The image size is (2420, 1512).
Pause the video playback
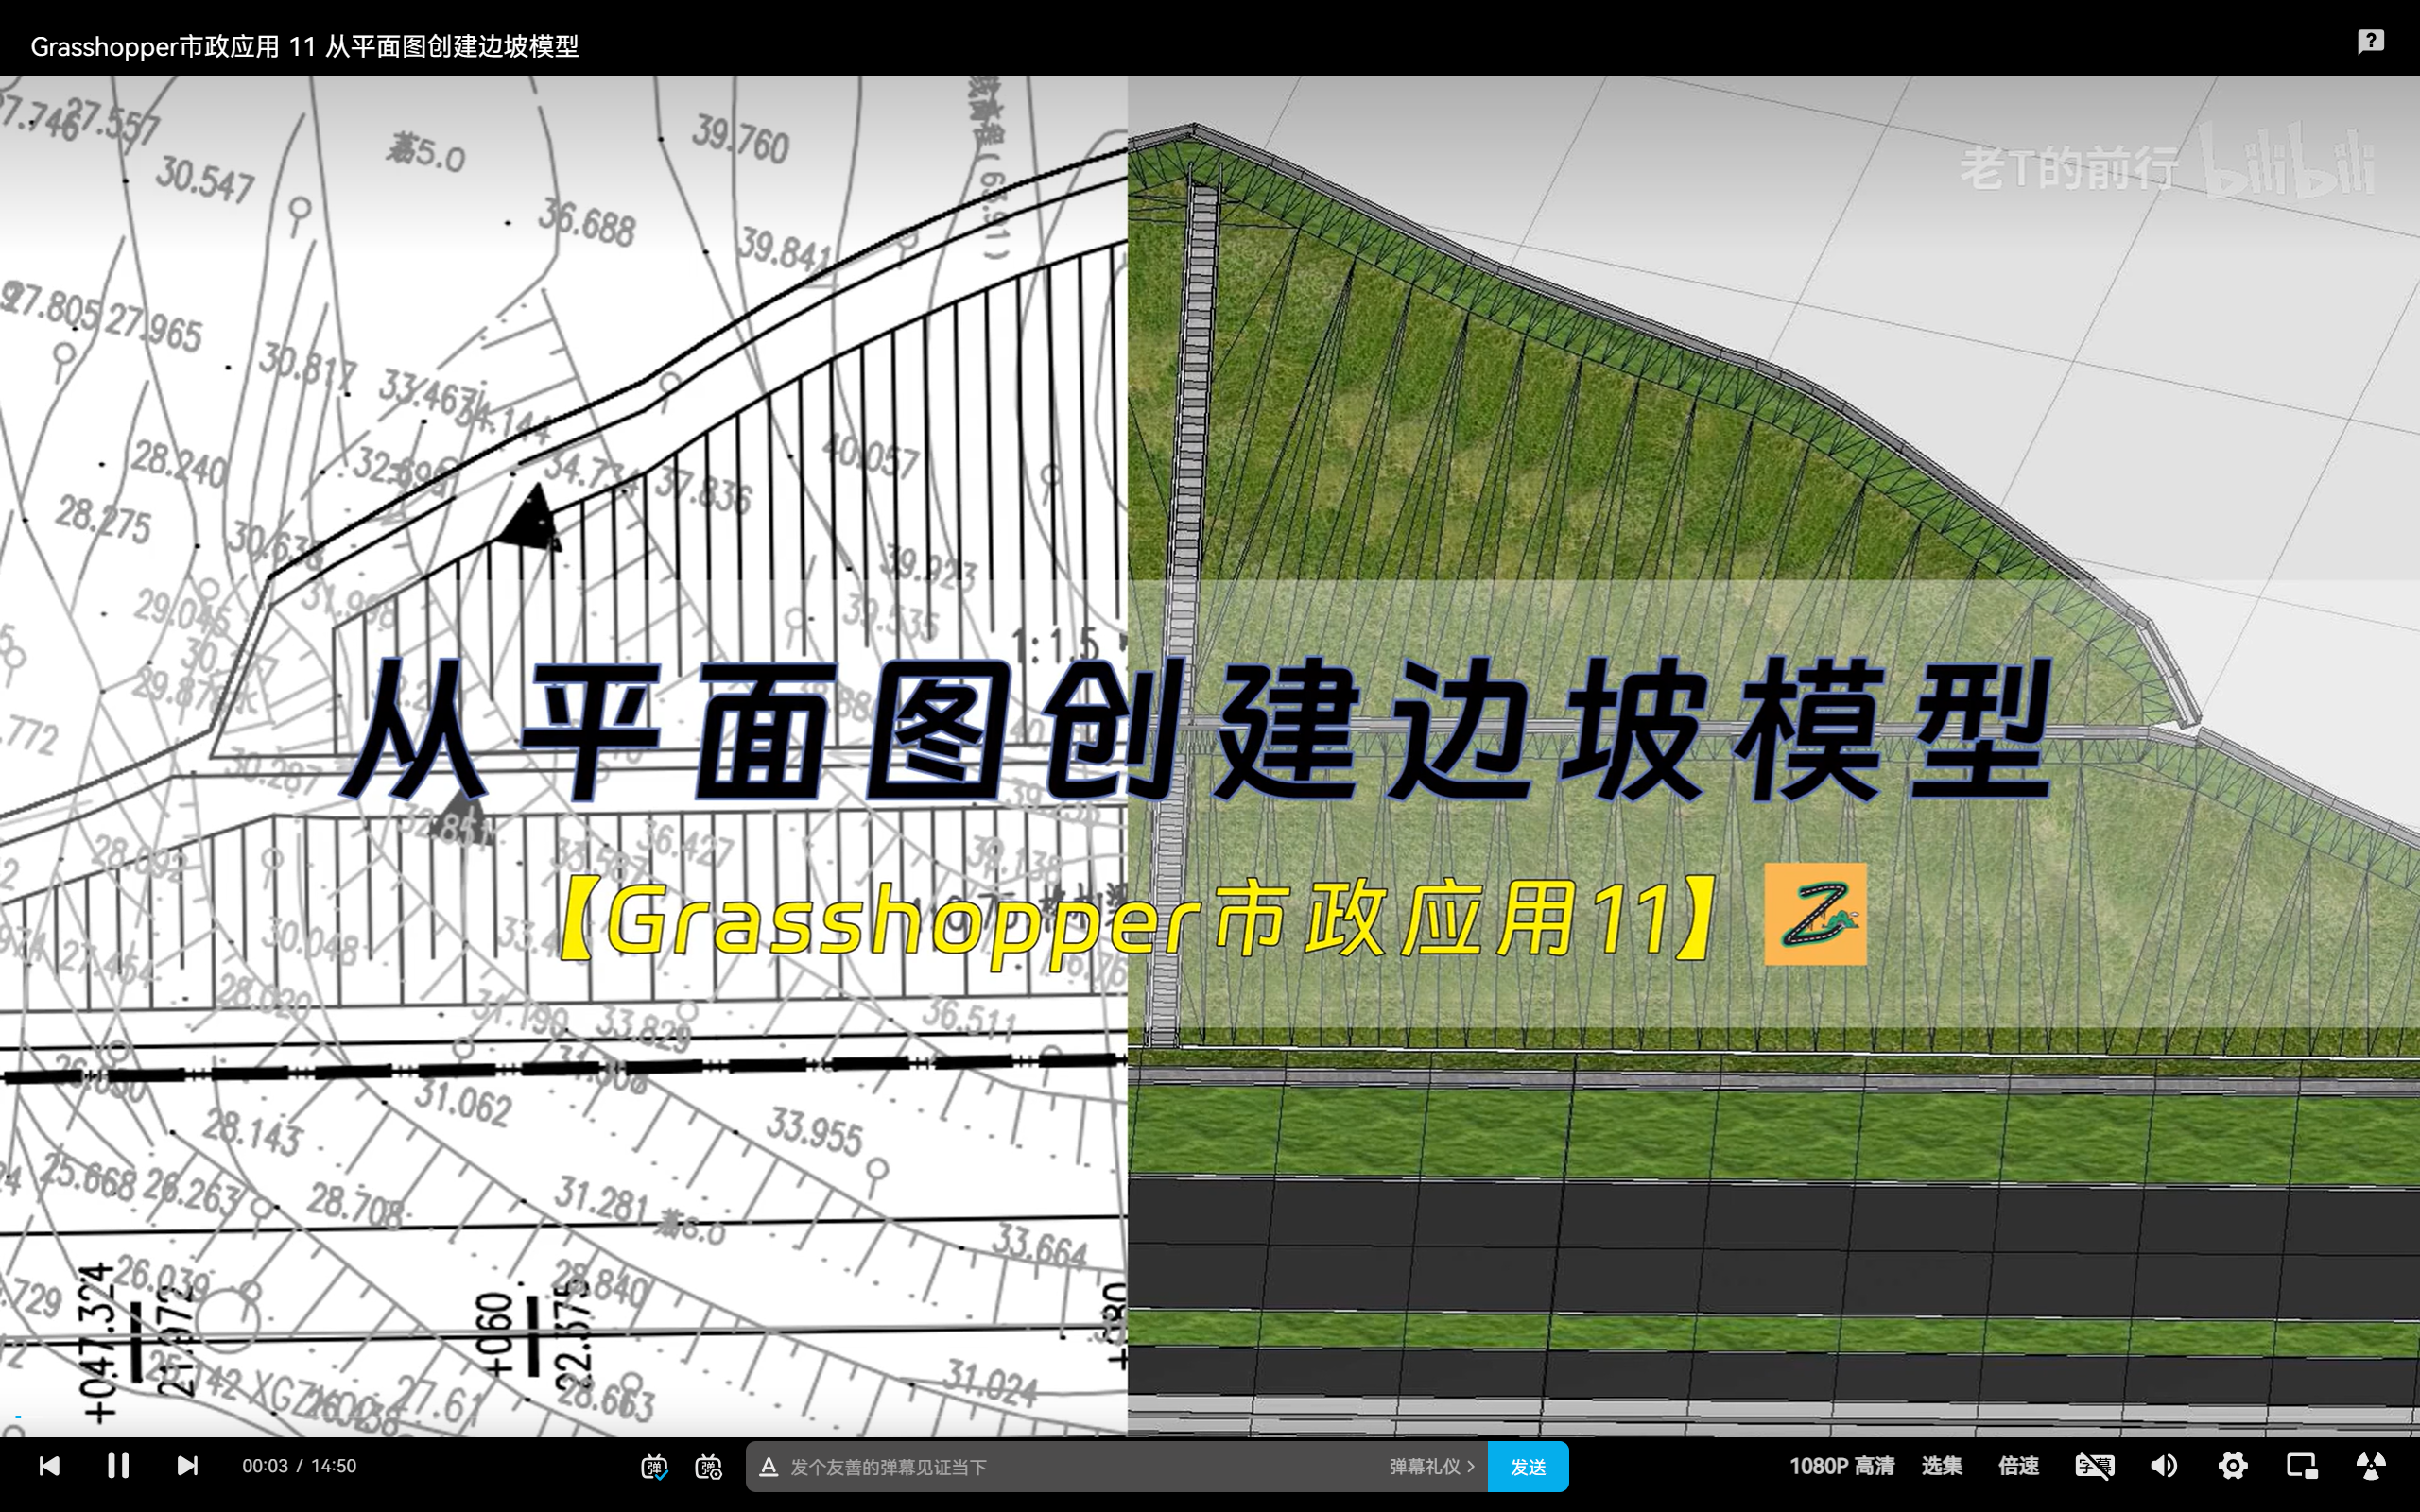tap(118, 1466)
